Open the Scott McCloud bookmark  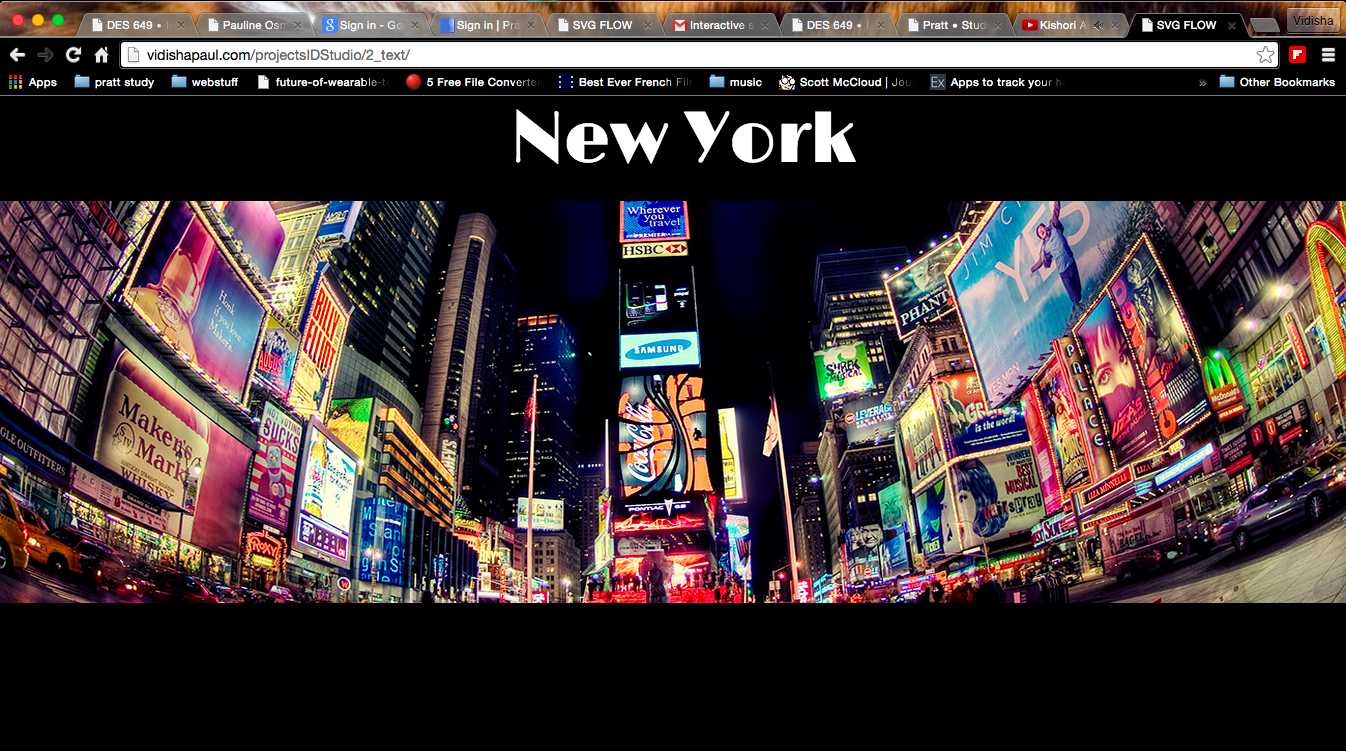click(846, 82)
